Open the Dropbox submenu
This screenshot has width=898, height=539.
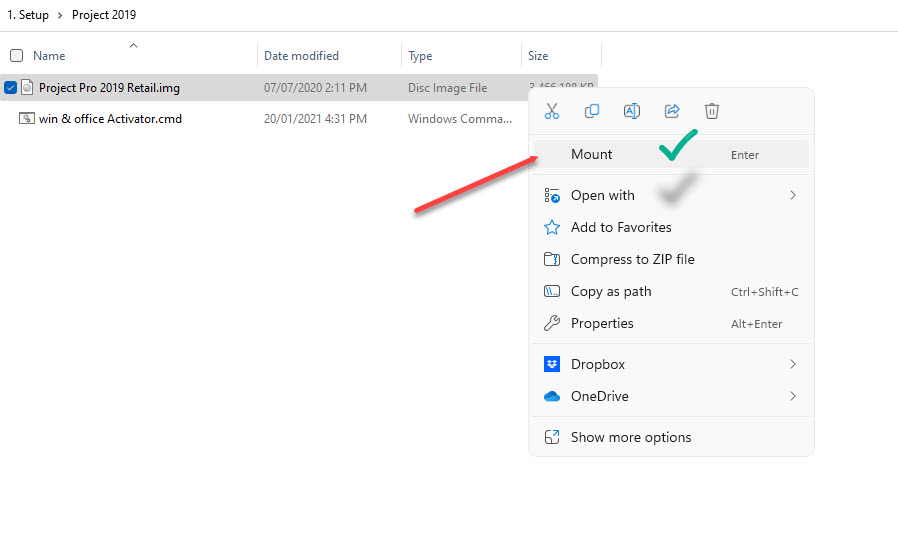pos(671,364)
